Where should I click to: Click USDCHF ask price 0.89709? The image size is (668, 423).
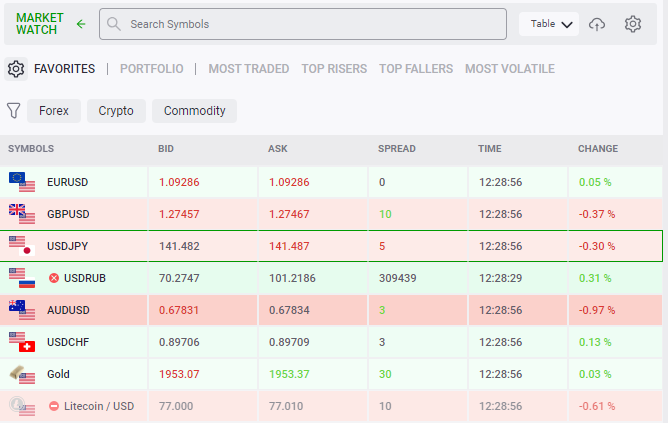289,342
